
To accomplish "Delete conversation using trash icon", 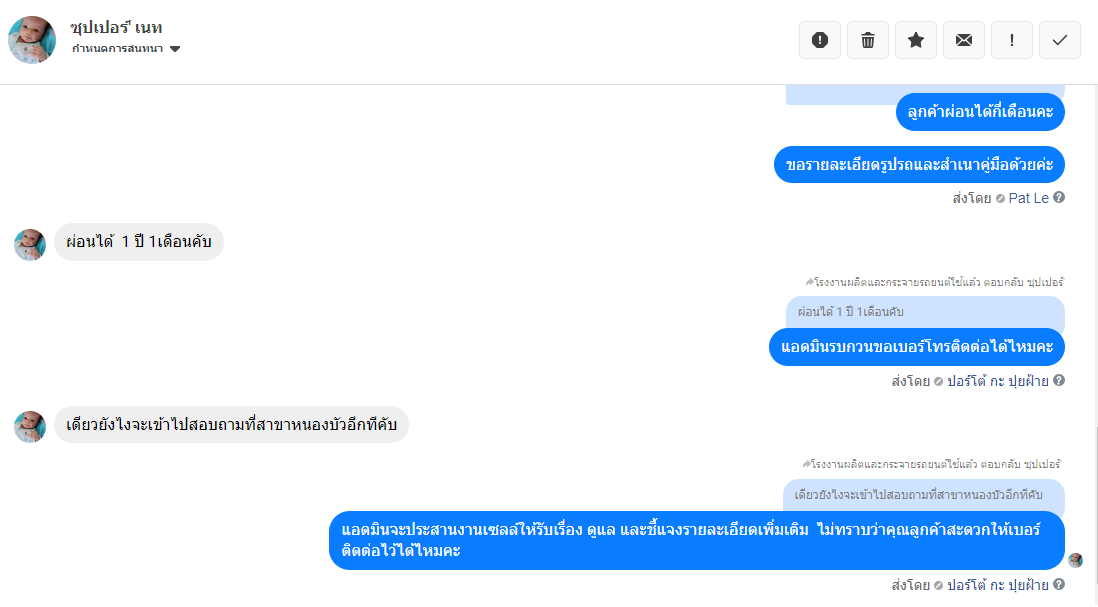I will click(x=868, y=40).
